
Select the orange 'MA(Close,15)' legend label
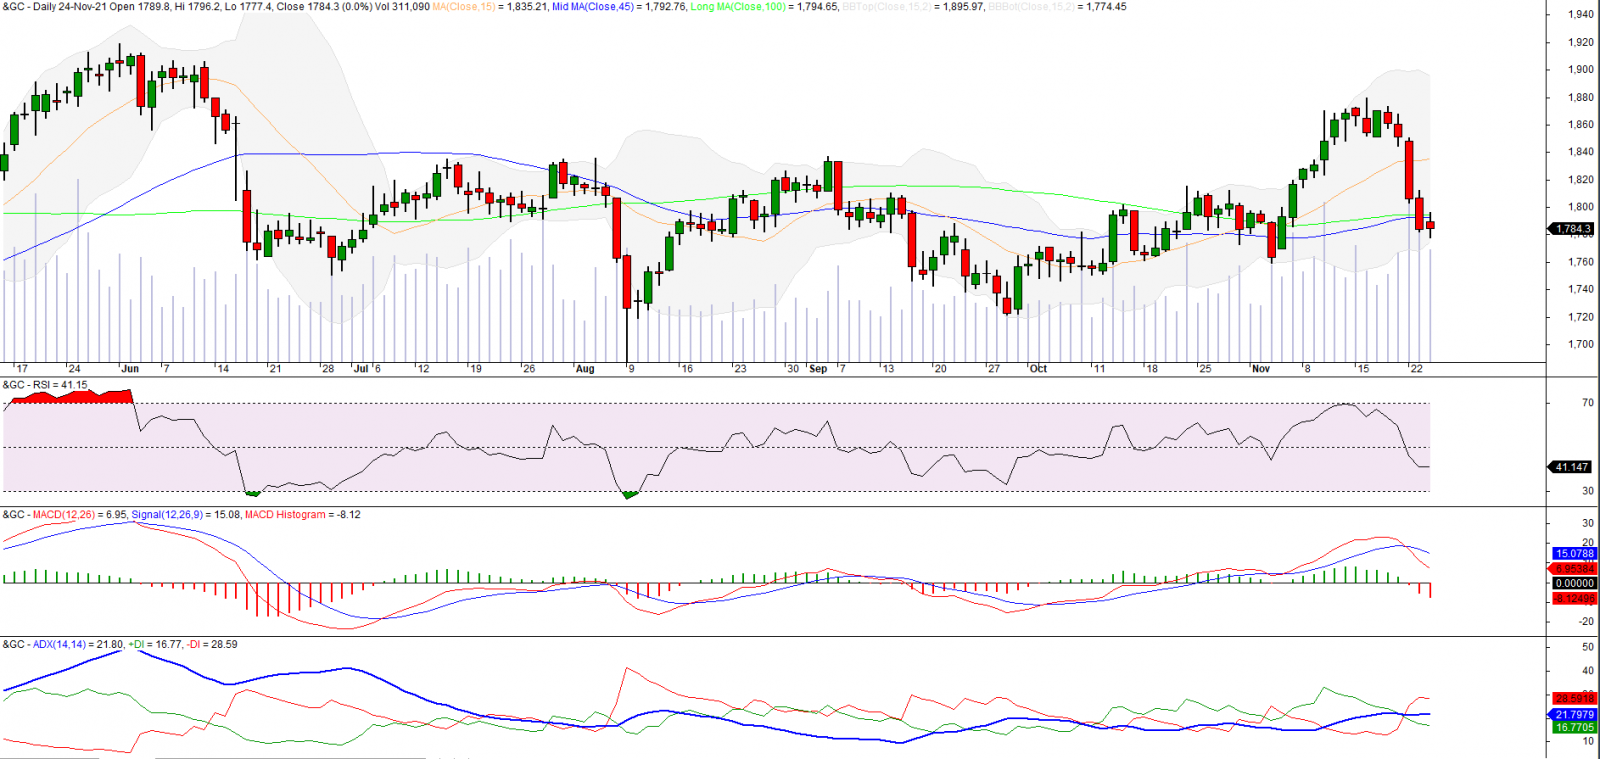click(x=462, y=7)
